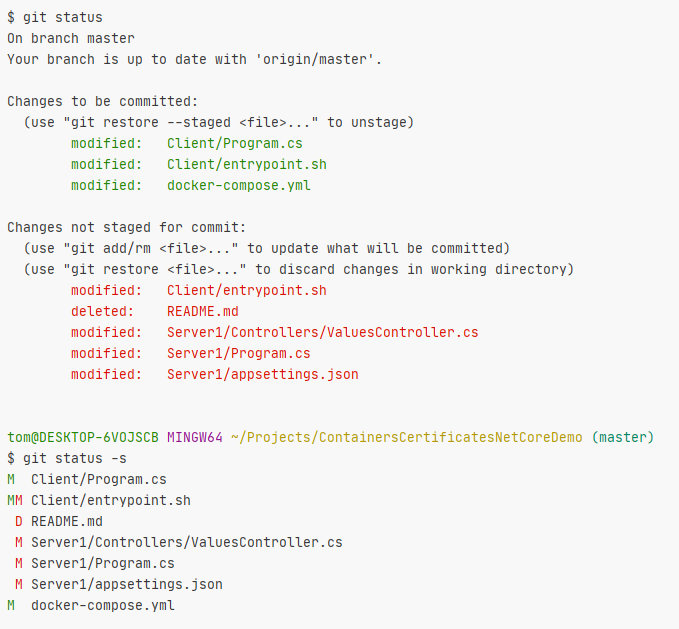The height and width of the screenshot is (629, 679).
Task: Click the tom@DESKTOP-6VOJSCB prompt text
Action: (x=83, y=437)
